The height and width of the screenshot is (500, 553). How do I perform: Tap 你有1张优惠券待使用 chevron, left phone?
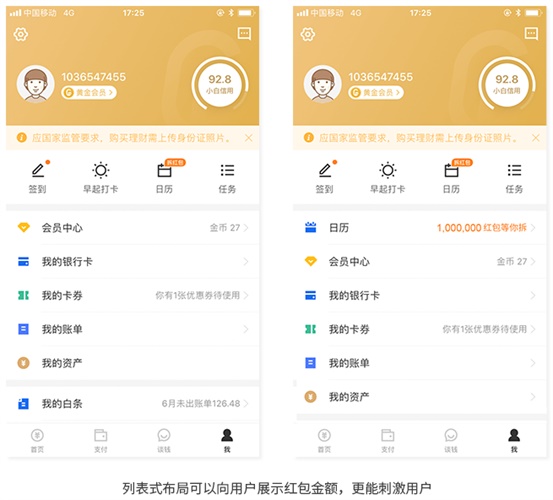point(246,295)
